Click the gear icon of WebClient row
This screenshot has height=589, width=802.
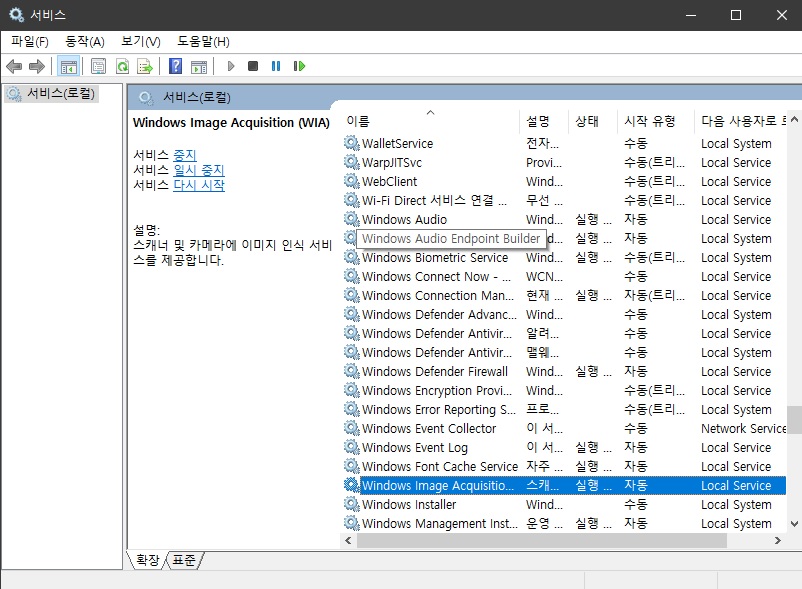(x=351, y=181)
